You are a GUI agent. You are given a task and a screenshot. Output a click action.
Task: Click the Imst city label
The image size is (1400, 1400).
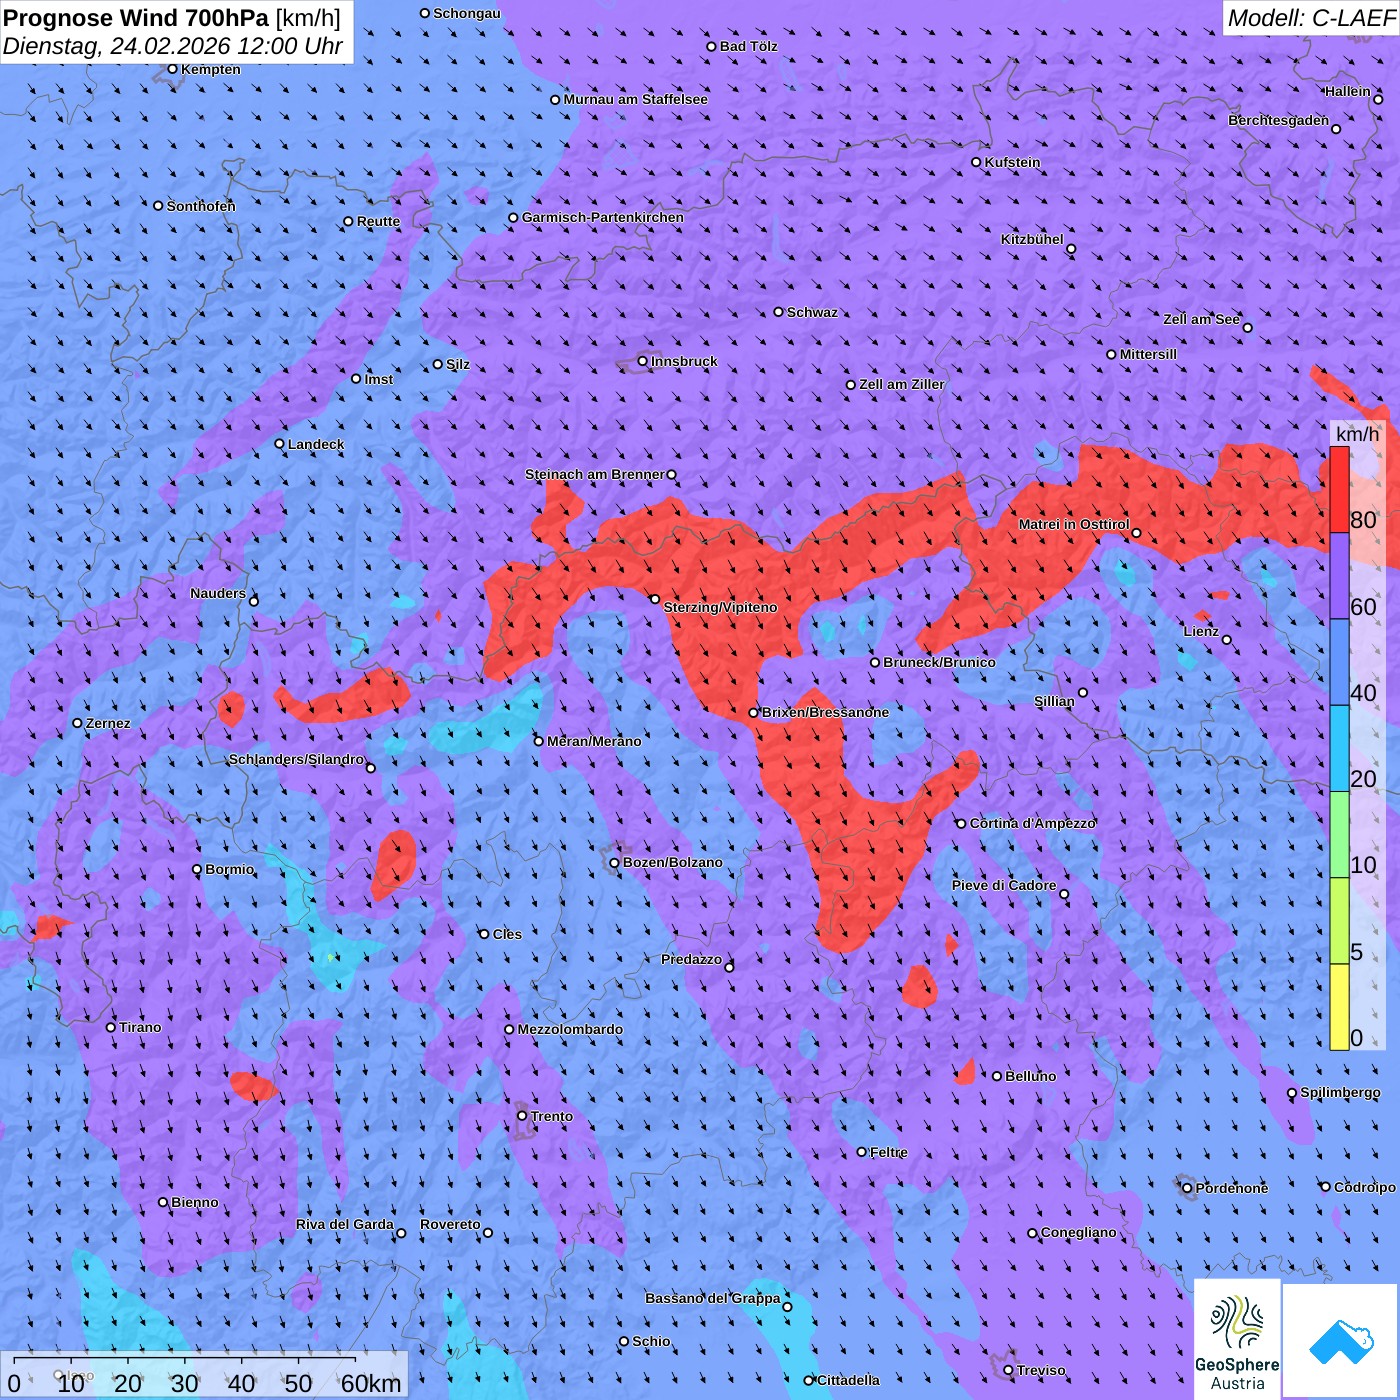[x=378, y=379]
